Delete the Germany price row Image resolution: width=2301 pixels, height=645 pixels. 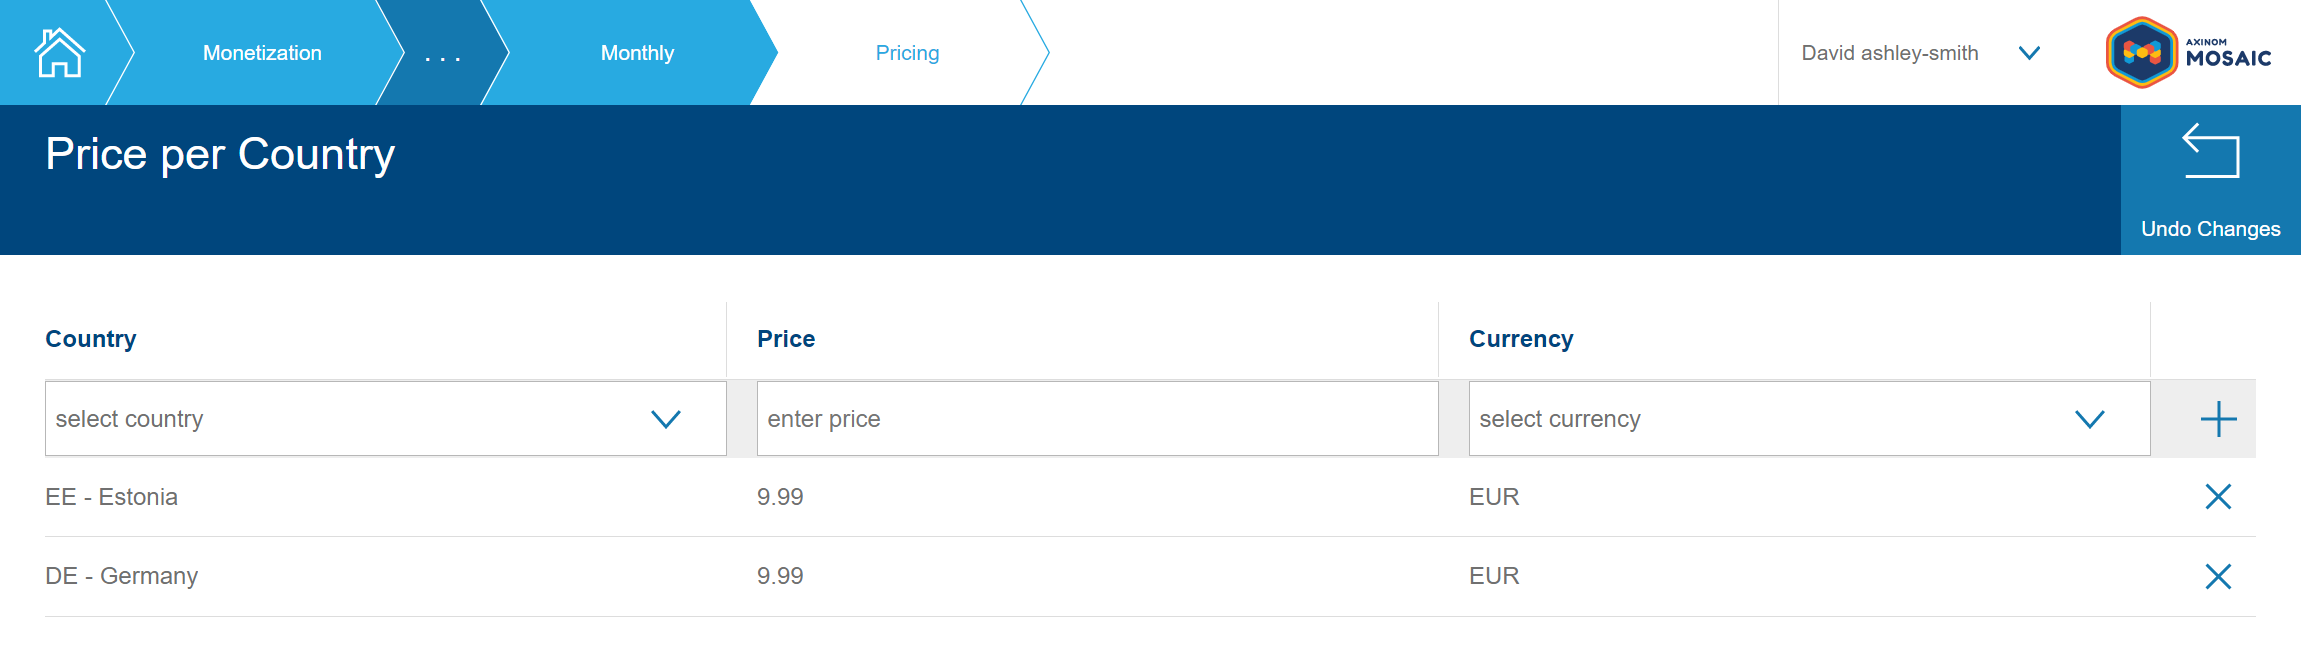pos(2218,576)
